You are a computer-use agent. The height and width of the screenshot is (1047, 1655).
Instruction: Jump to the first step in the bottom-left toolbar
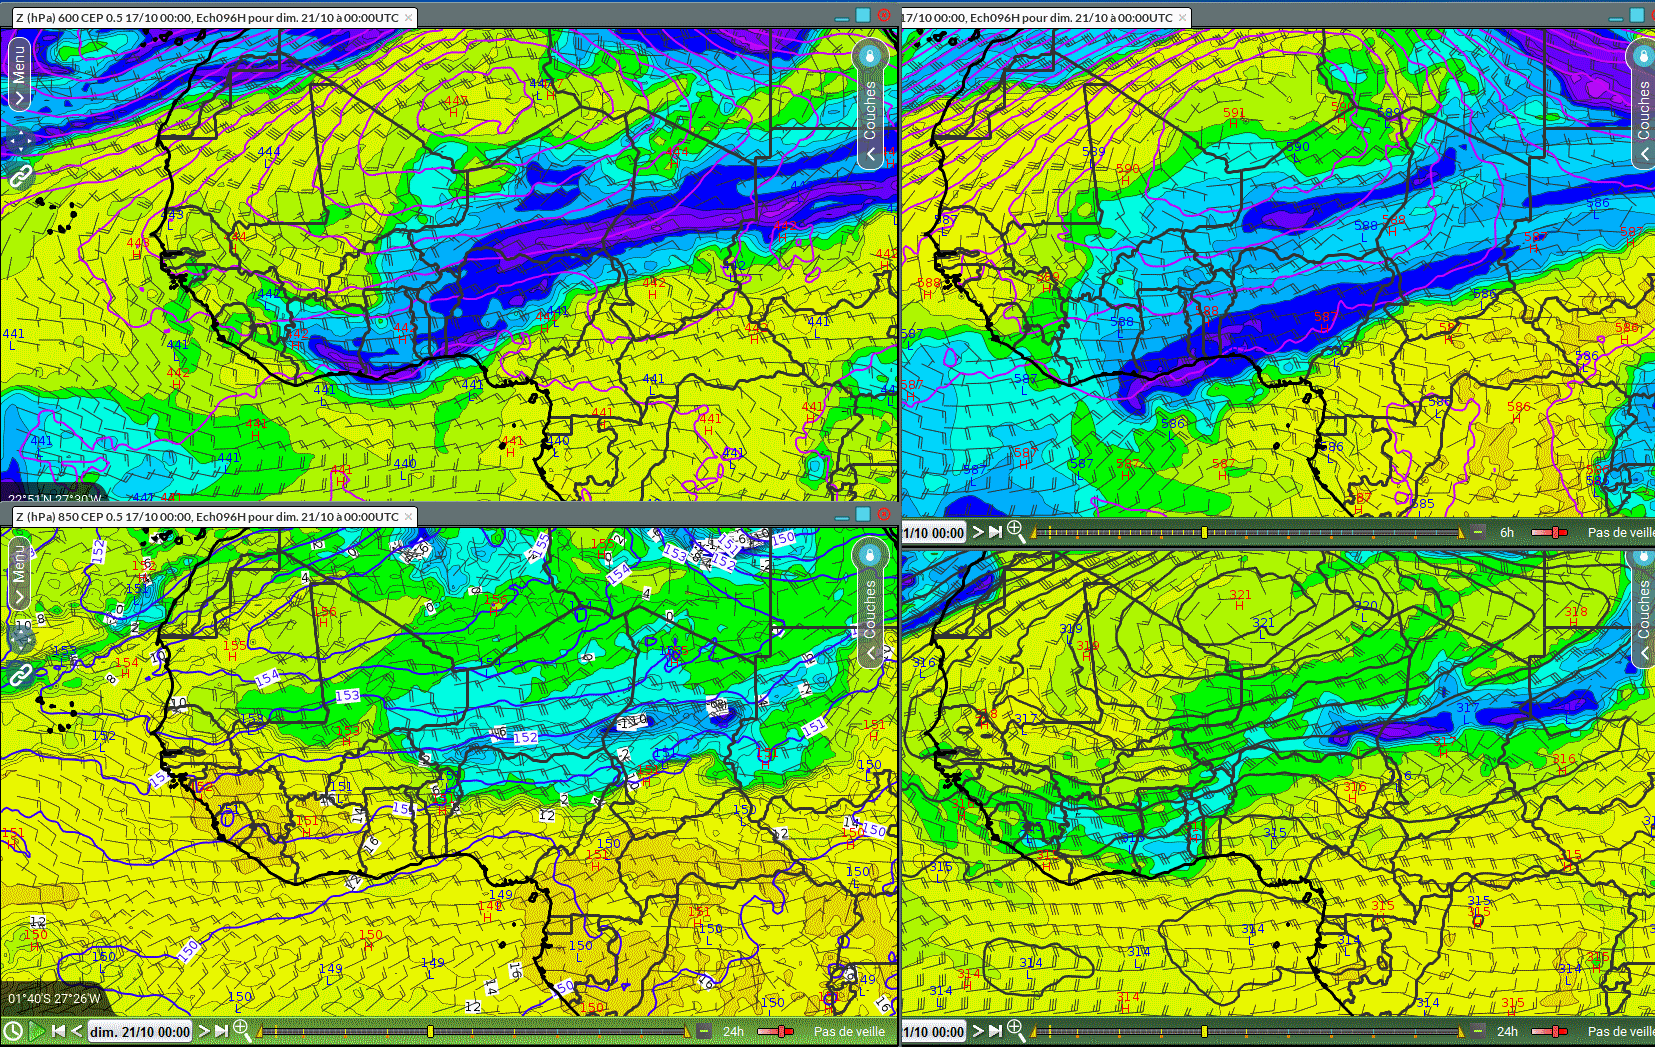pos(58,1031)
